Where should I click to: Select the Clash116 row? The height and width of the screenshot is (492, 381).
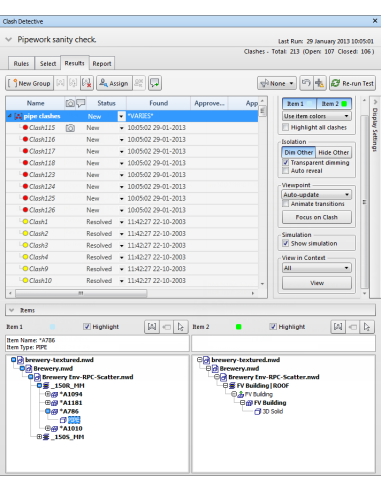[x=132, y=140]
